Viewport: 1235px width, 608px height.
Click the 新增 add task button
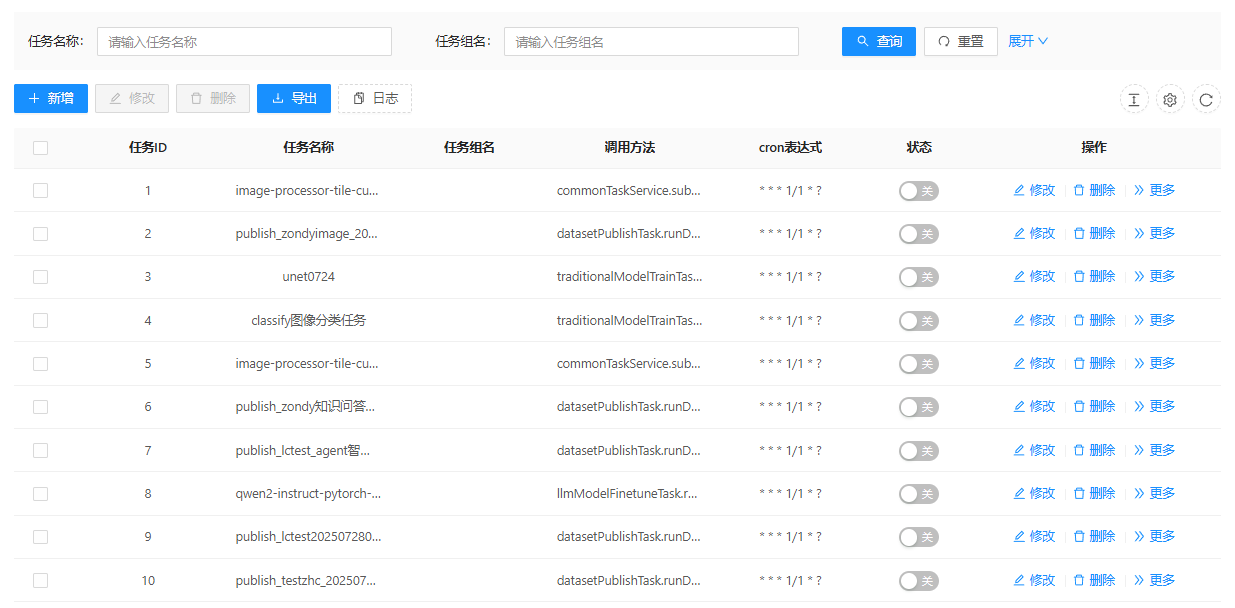[51, 98]
